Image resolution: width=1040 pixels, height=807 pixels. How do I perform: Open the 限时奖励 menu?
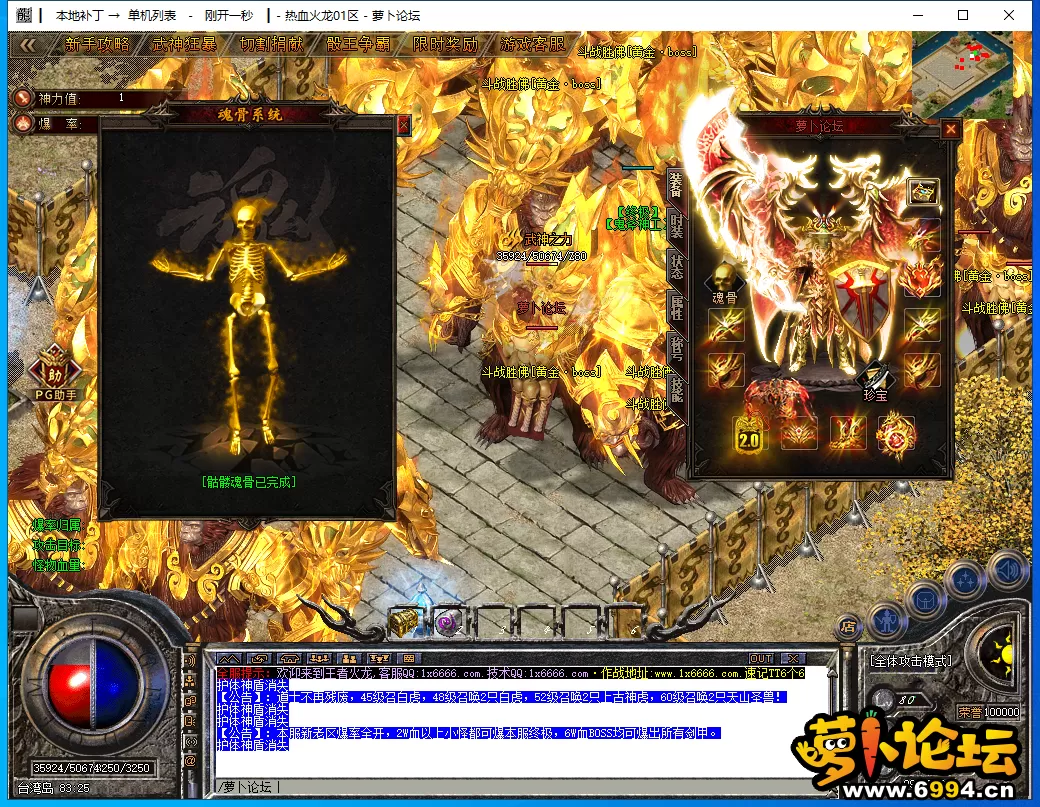point(445,44)
